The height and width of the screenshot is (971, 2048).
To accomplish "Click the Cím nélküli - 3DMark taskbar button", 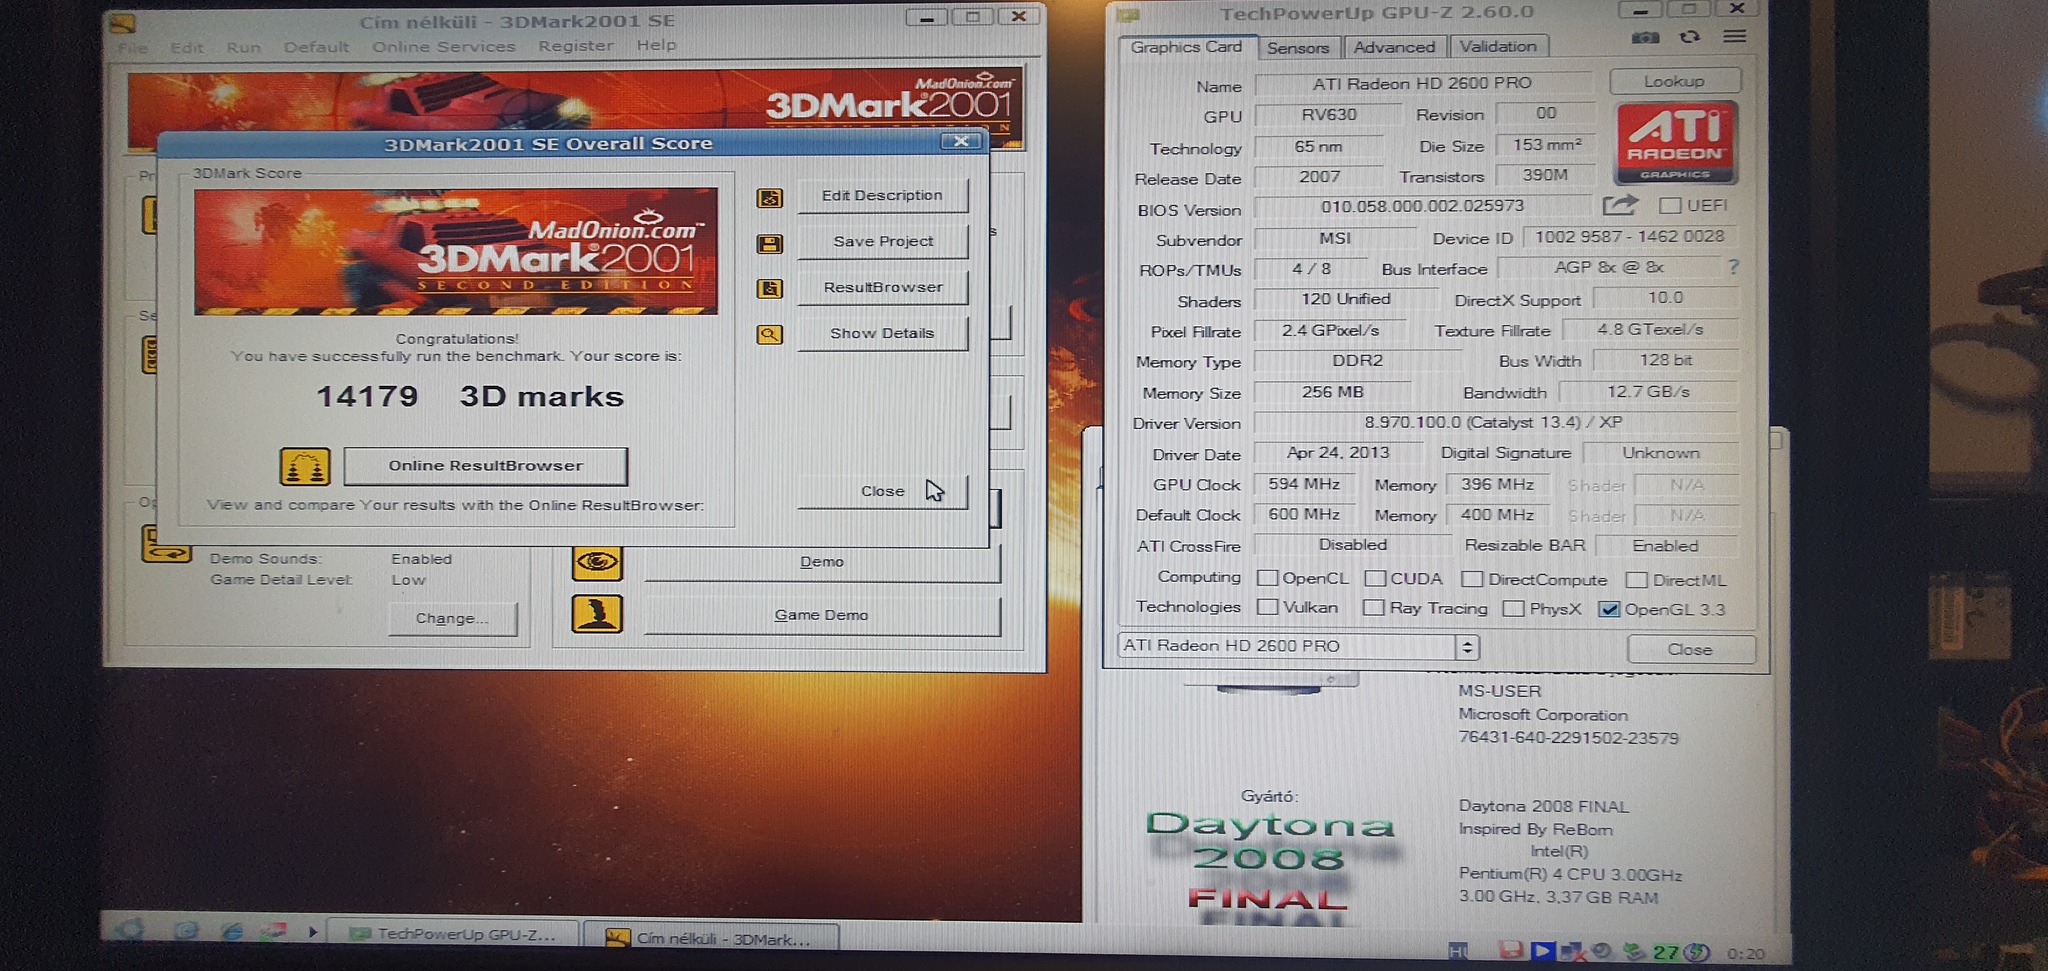I will (710, 938).
